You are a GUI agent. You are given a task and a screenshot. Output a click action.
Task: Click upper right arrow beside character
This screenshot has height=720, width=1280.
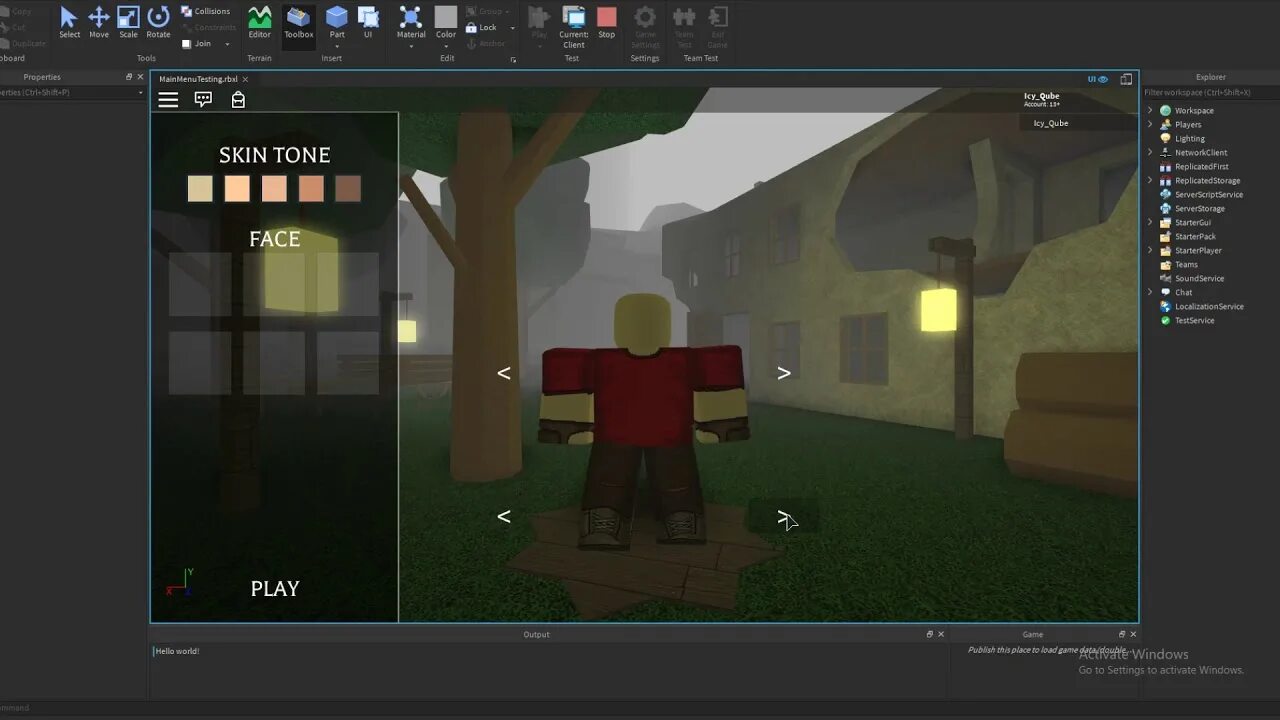(784, 373)
